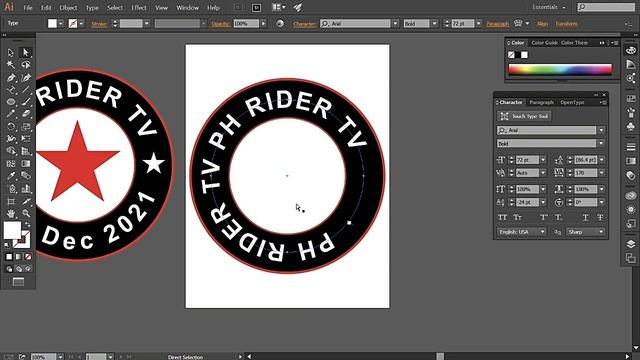
Task: Click the Transform link in control bar
Action: (567, 24)
